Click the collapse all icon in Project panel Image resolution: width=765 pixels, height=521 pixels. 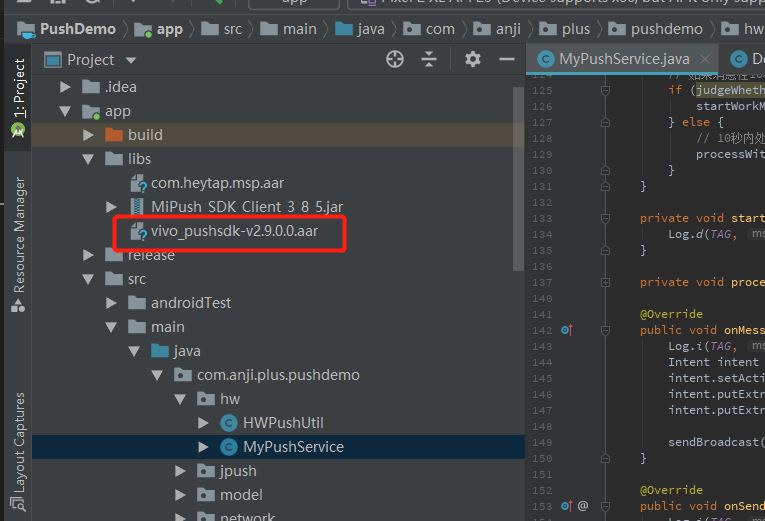click(x=429, y=60)
